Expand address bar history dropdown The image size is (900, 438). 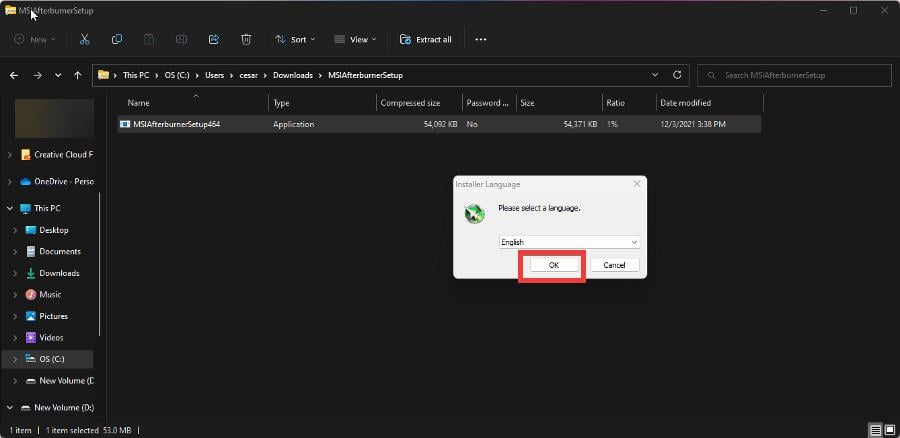coord(655,75)
